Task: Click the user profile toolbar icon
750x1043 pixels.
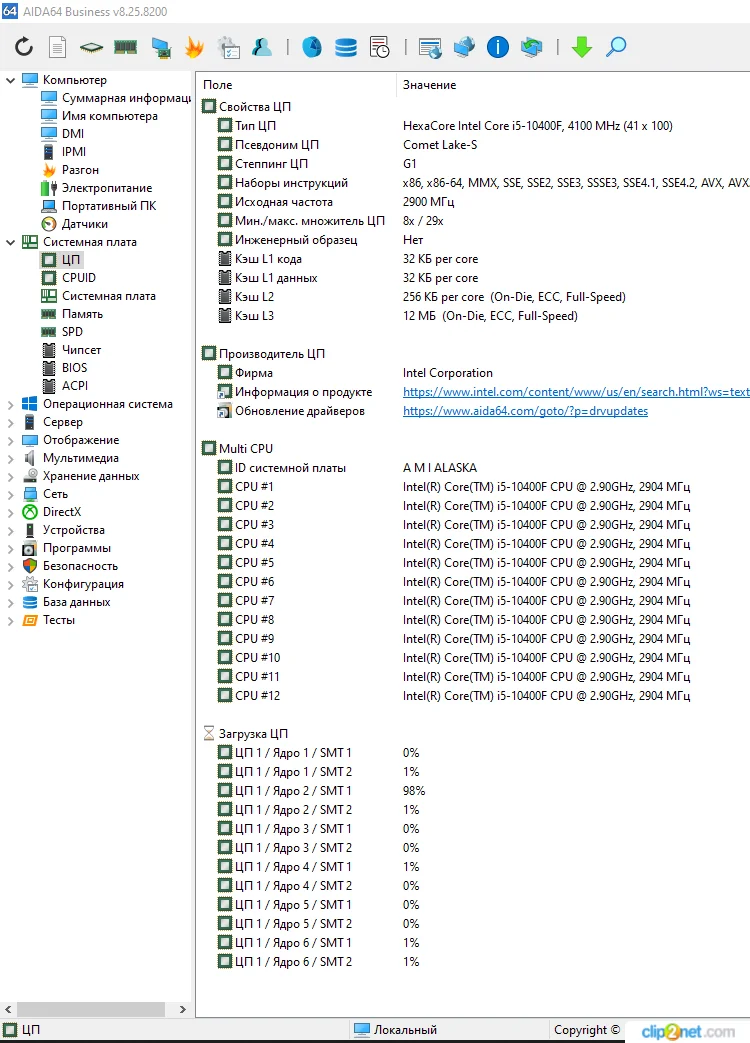Action: [263, 47]
